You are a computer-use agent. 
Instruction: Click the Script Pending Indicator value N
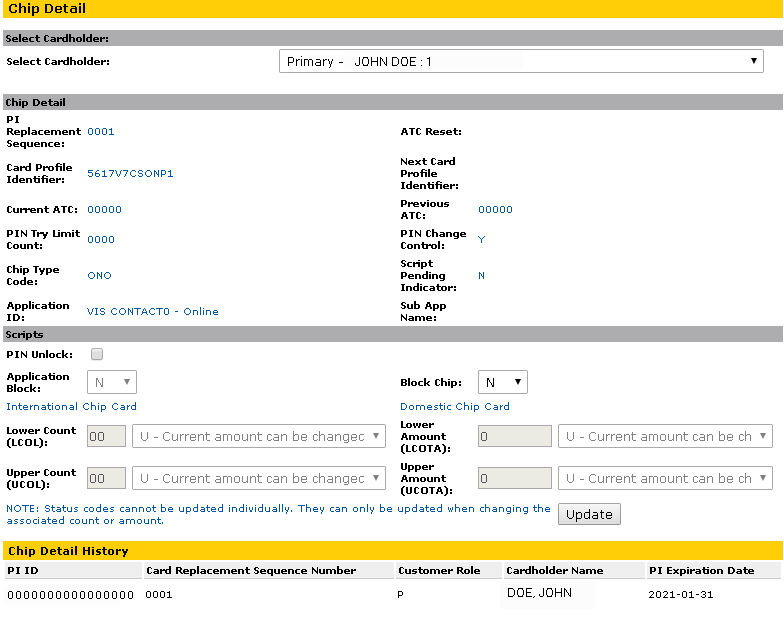[x=481, y=275]
